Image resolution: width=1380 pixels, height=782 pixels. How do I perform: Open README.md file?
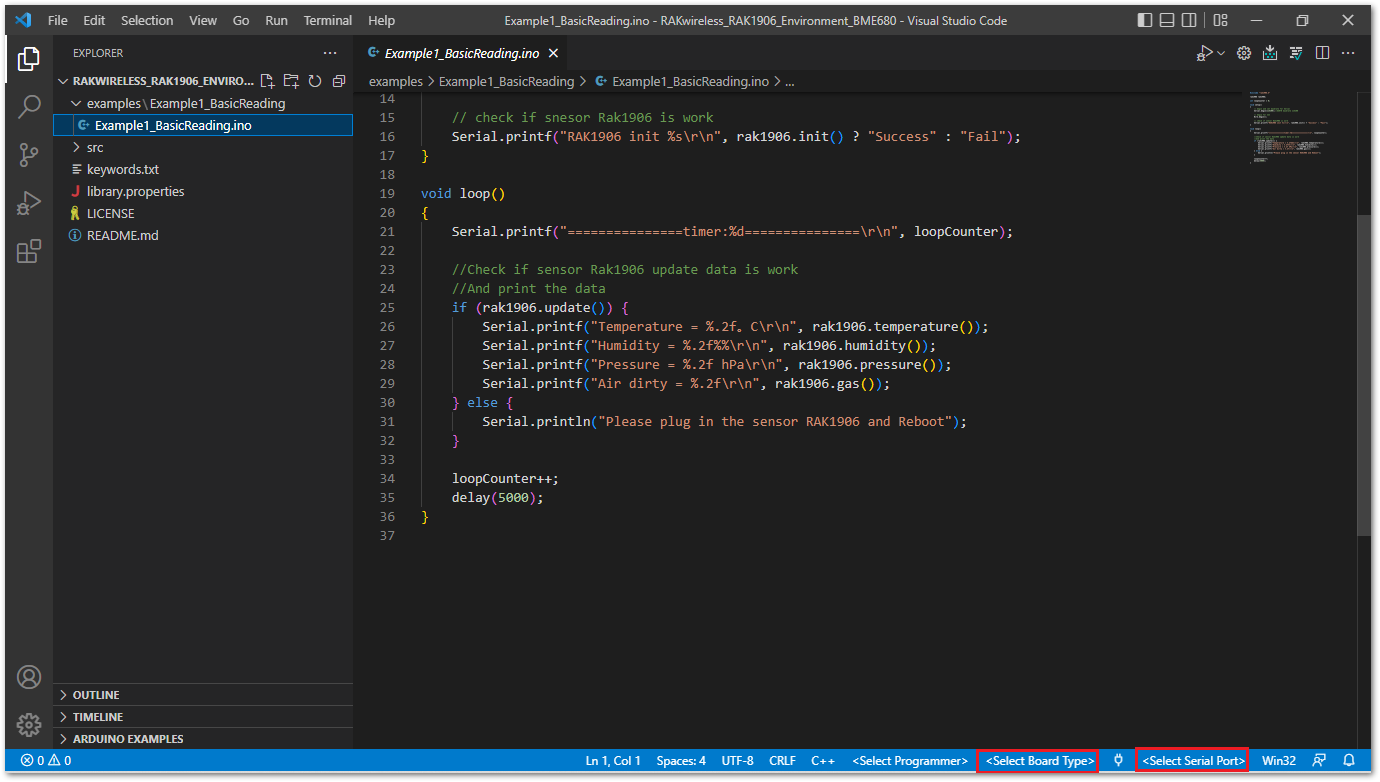tap(203, 235)
